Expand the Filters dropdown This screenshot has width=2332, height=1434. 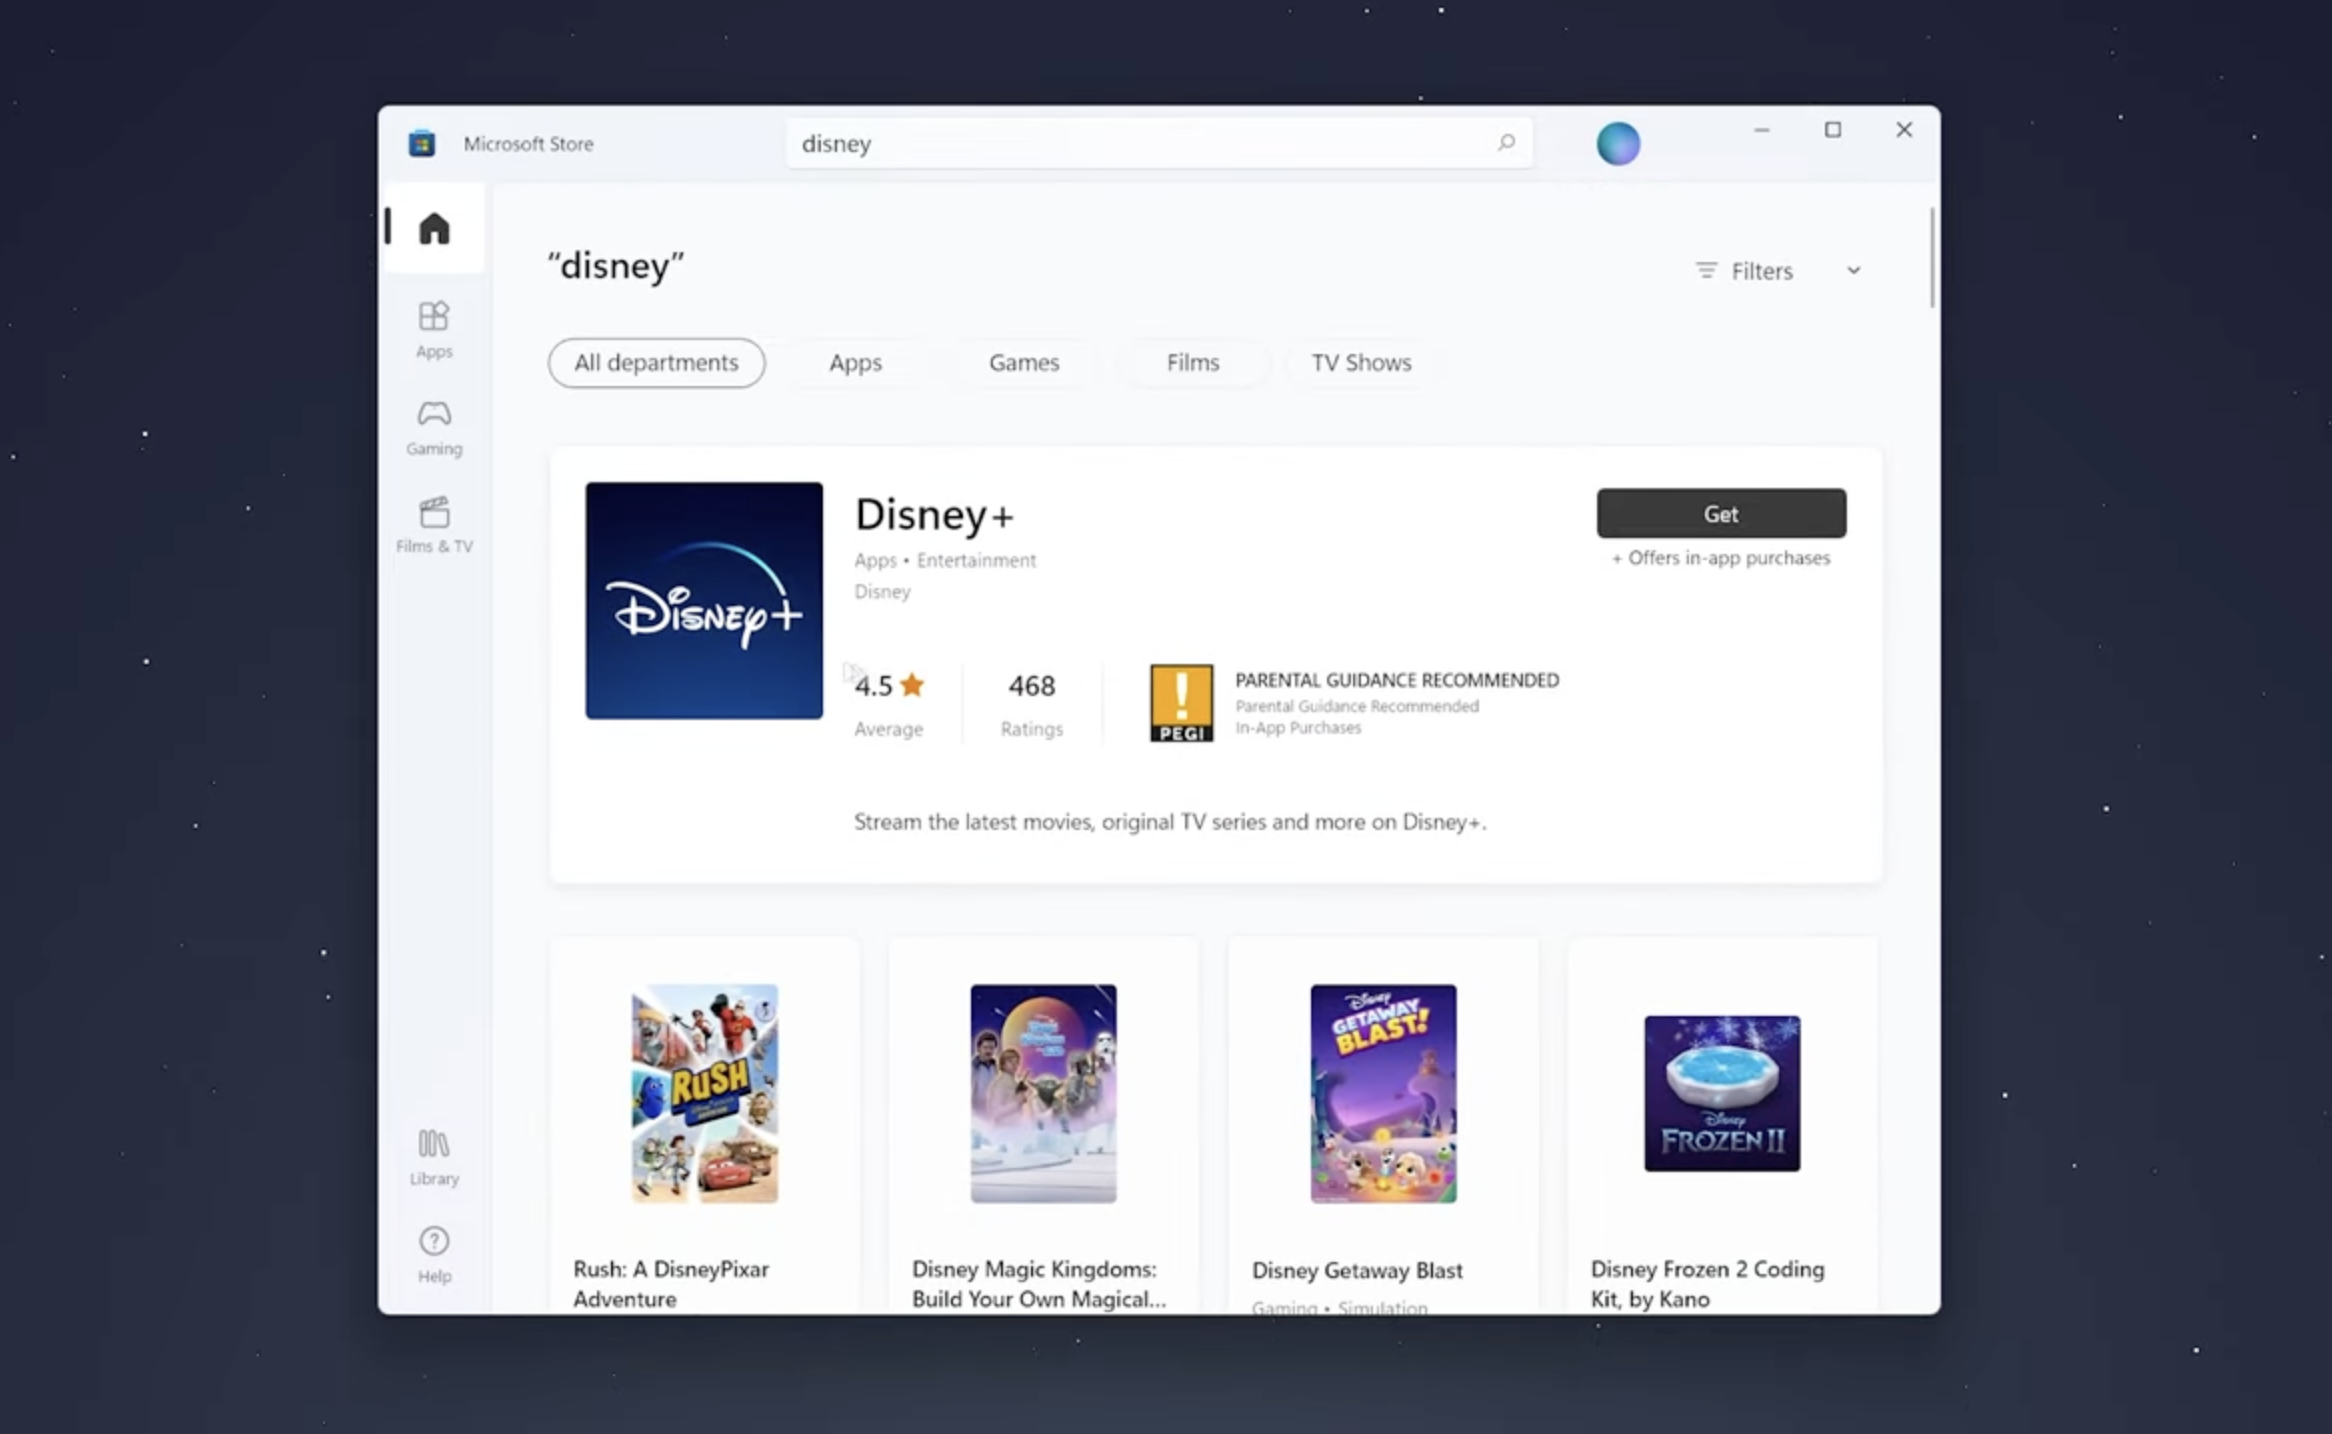[1761, 271]
